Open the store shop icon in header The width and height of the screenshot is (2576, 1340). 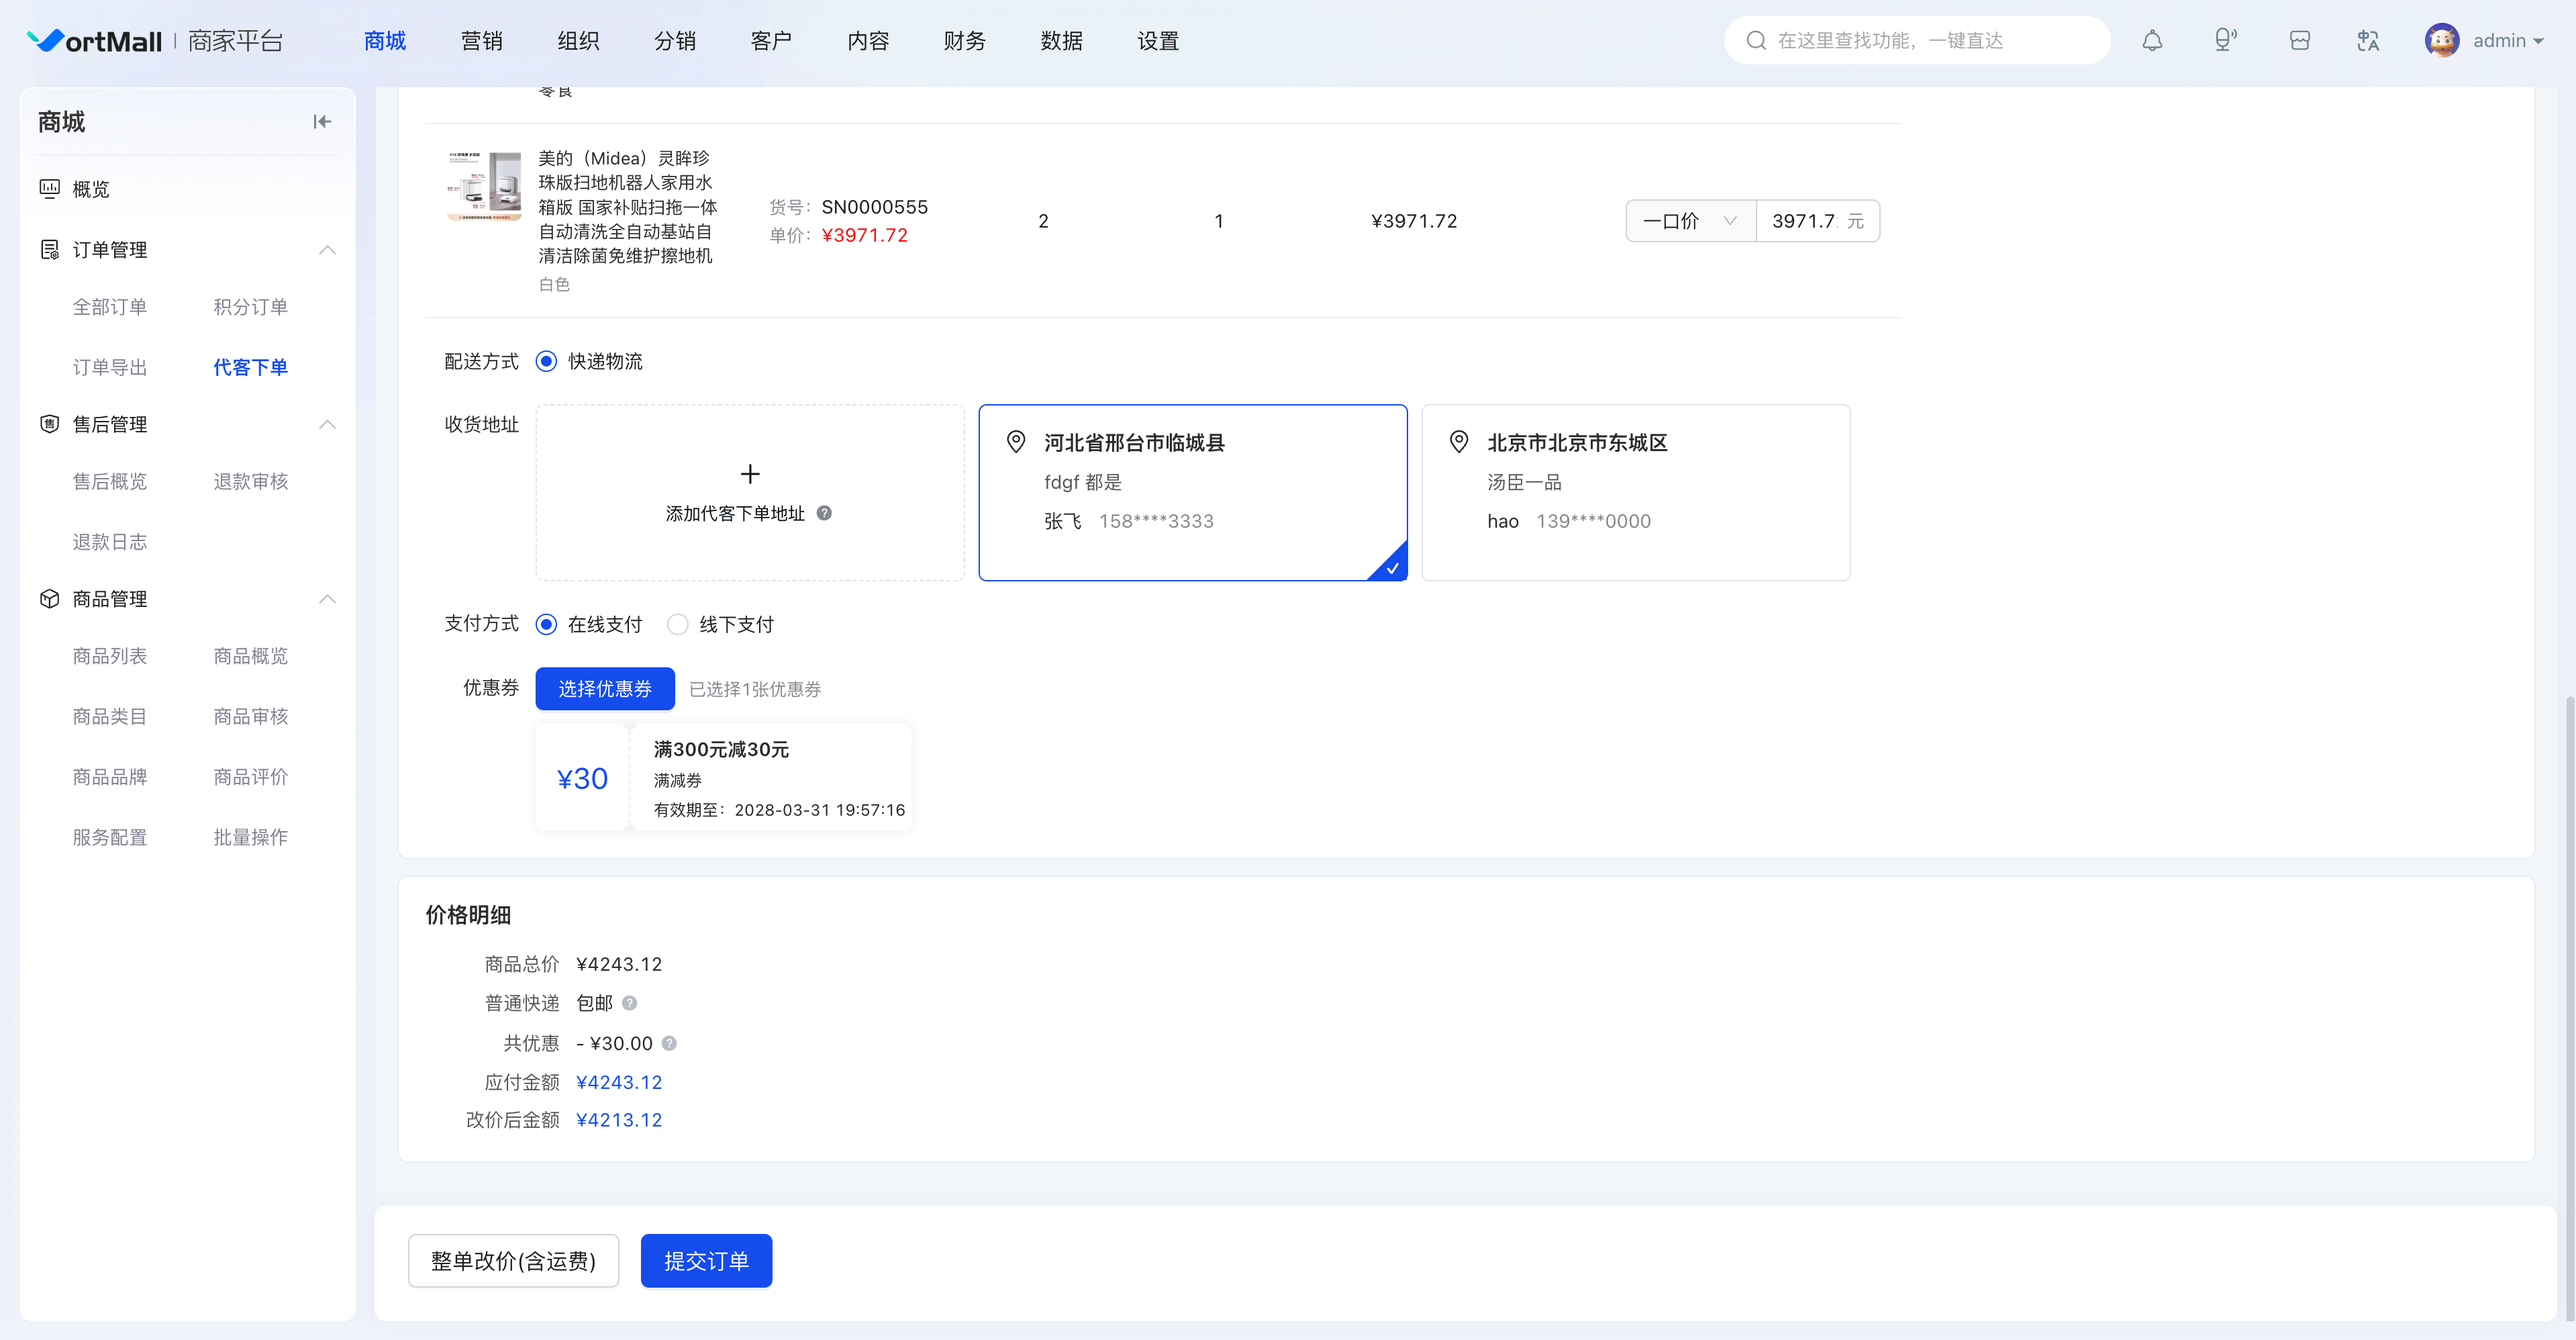(2299, 41)
